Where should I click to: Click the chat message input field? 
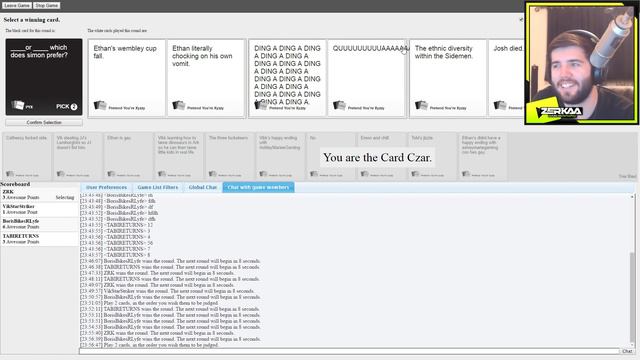(349, 351)
